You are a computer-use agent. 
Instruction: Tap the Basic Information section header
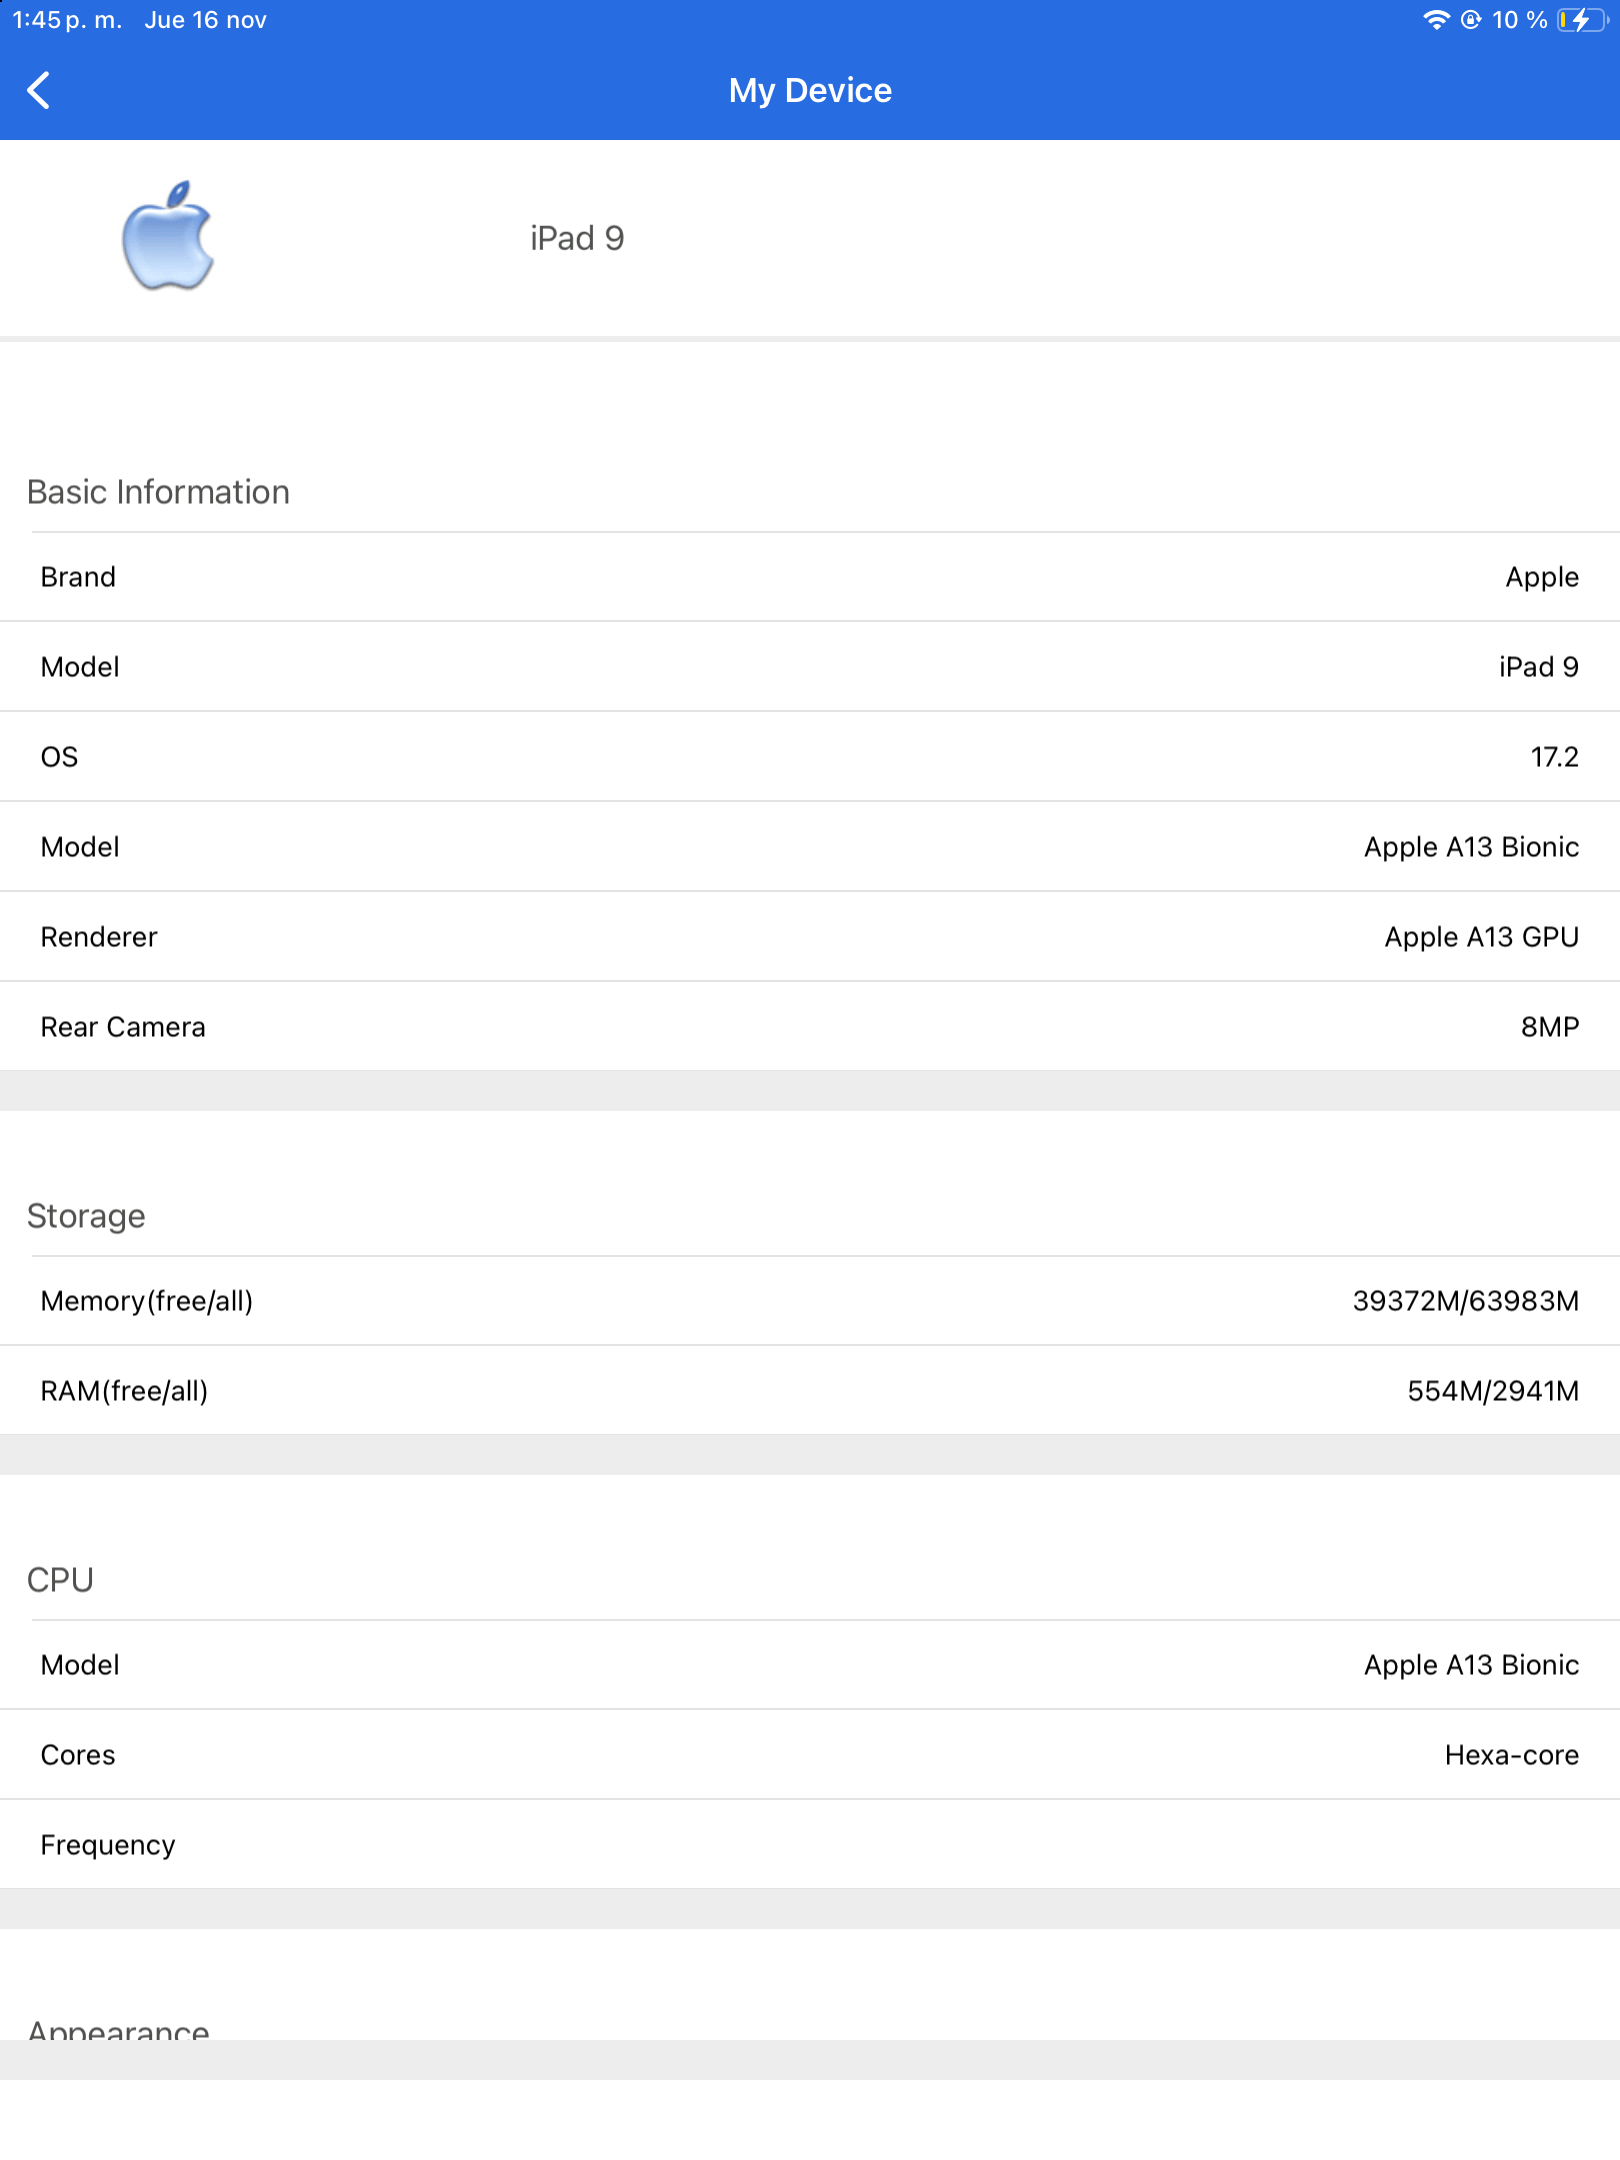click(x=158, y=492)
